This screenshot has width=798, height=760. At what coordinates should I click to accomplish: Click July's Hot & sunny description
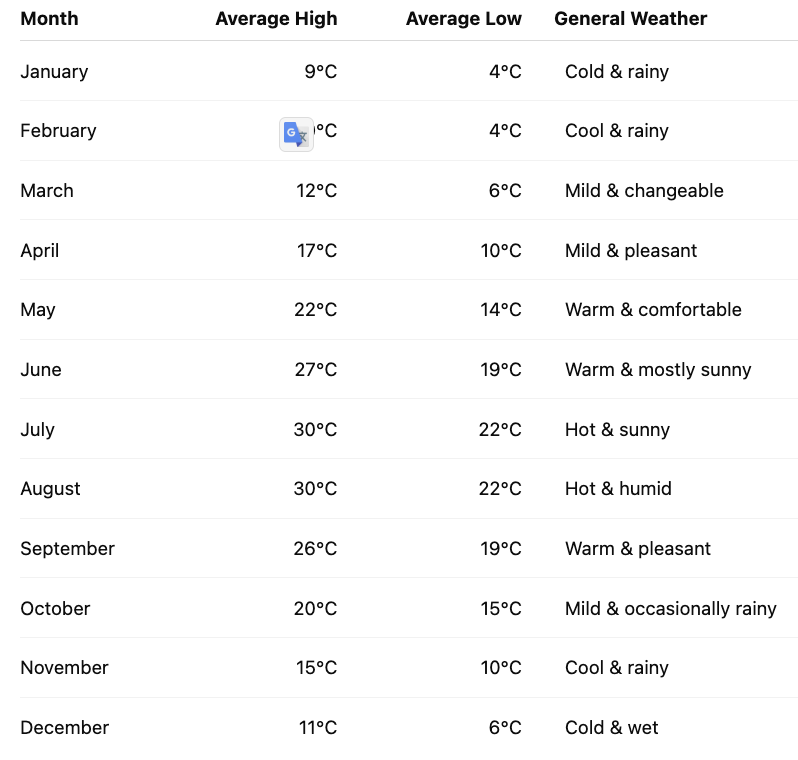[617, 430]
